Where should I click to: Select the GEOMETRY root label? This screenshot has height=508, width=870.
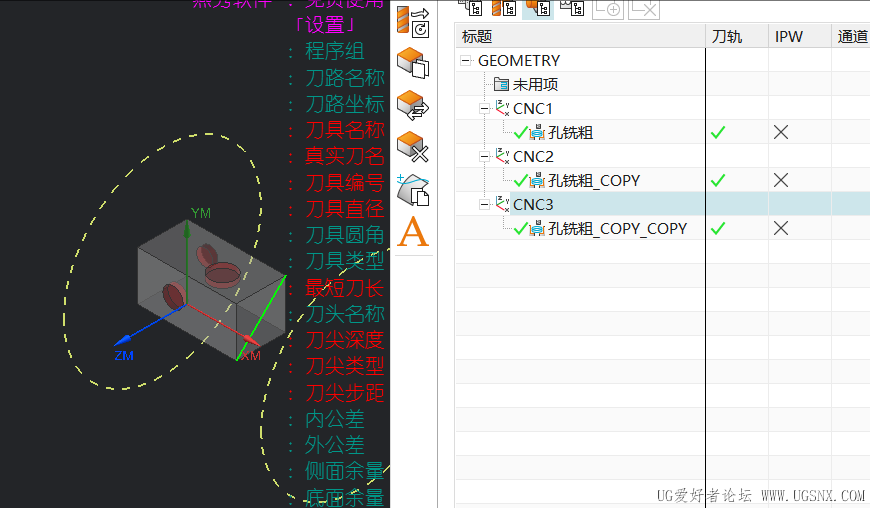(519, 60)
